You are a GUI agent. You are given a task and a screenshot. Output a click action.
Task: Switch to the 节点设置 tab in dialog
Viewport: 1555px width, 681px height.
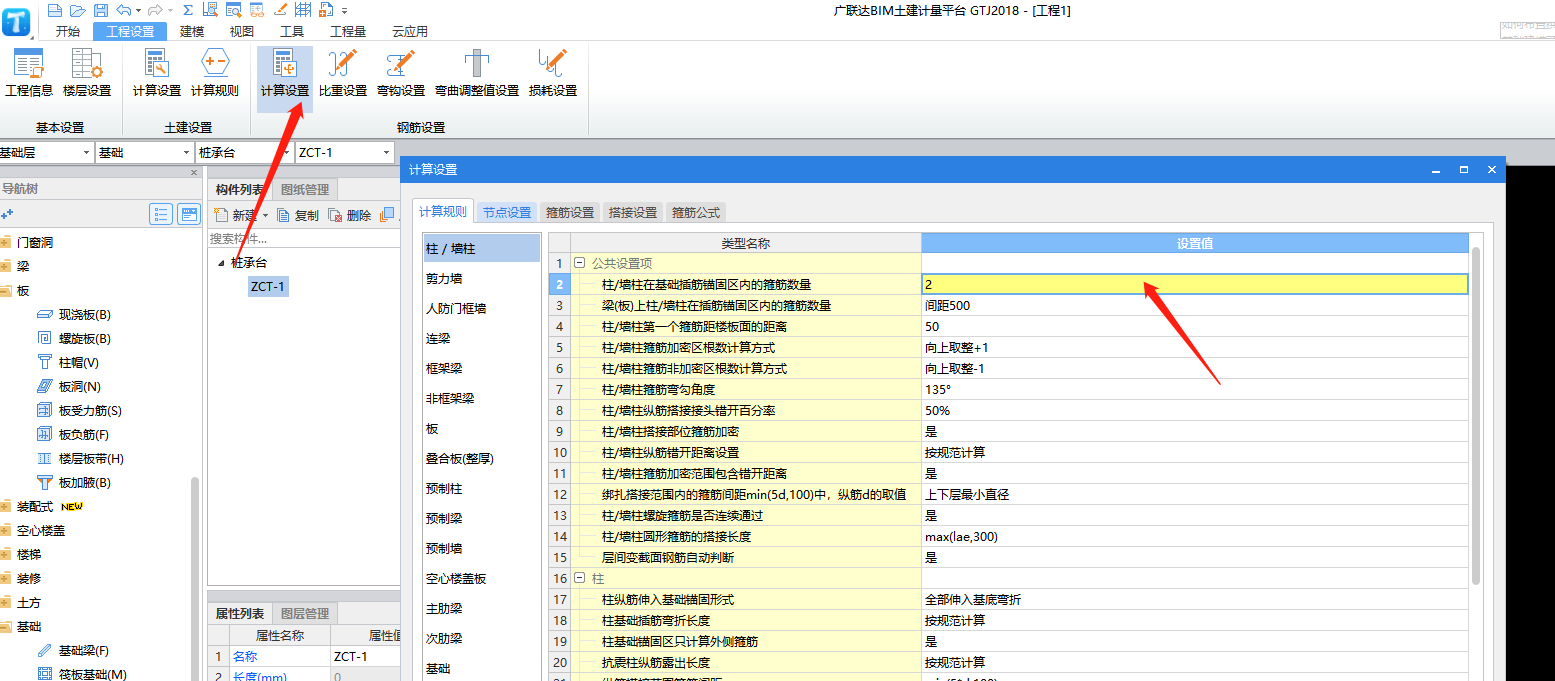point(507,212)
